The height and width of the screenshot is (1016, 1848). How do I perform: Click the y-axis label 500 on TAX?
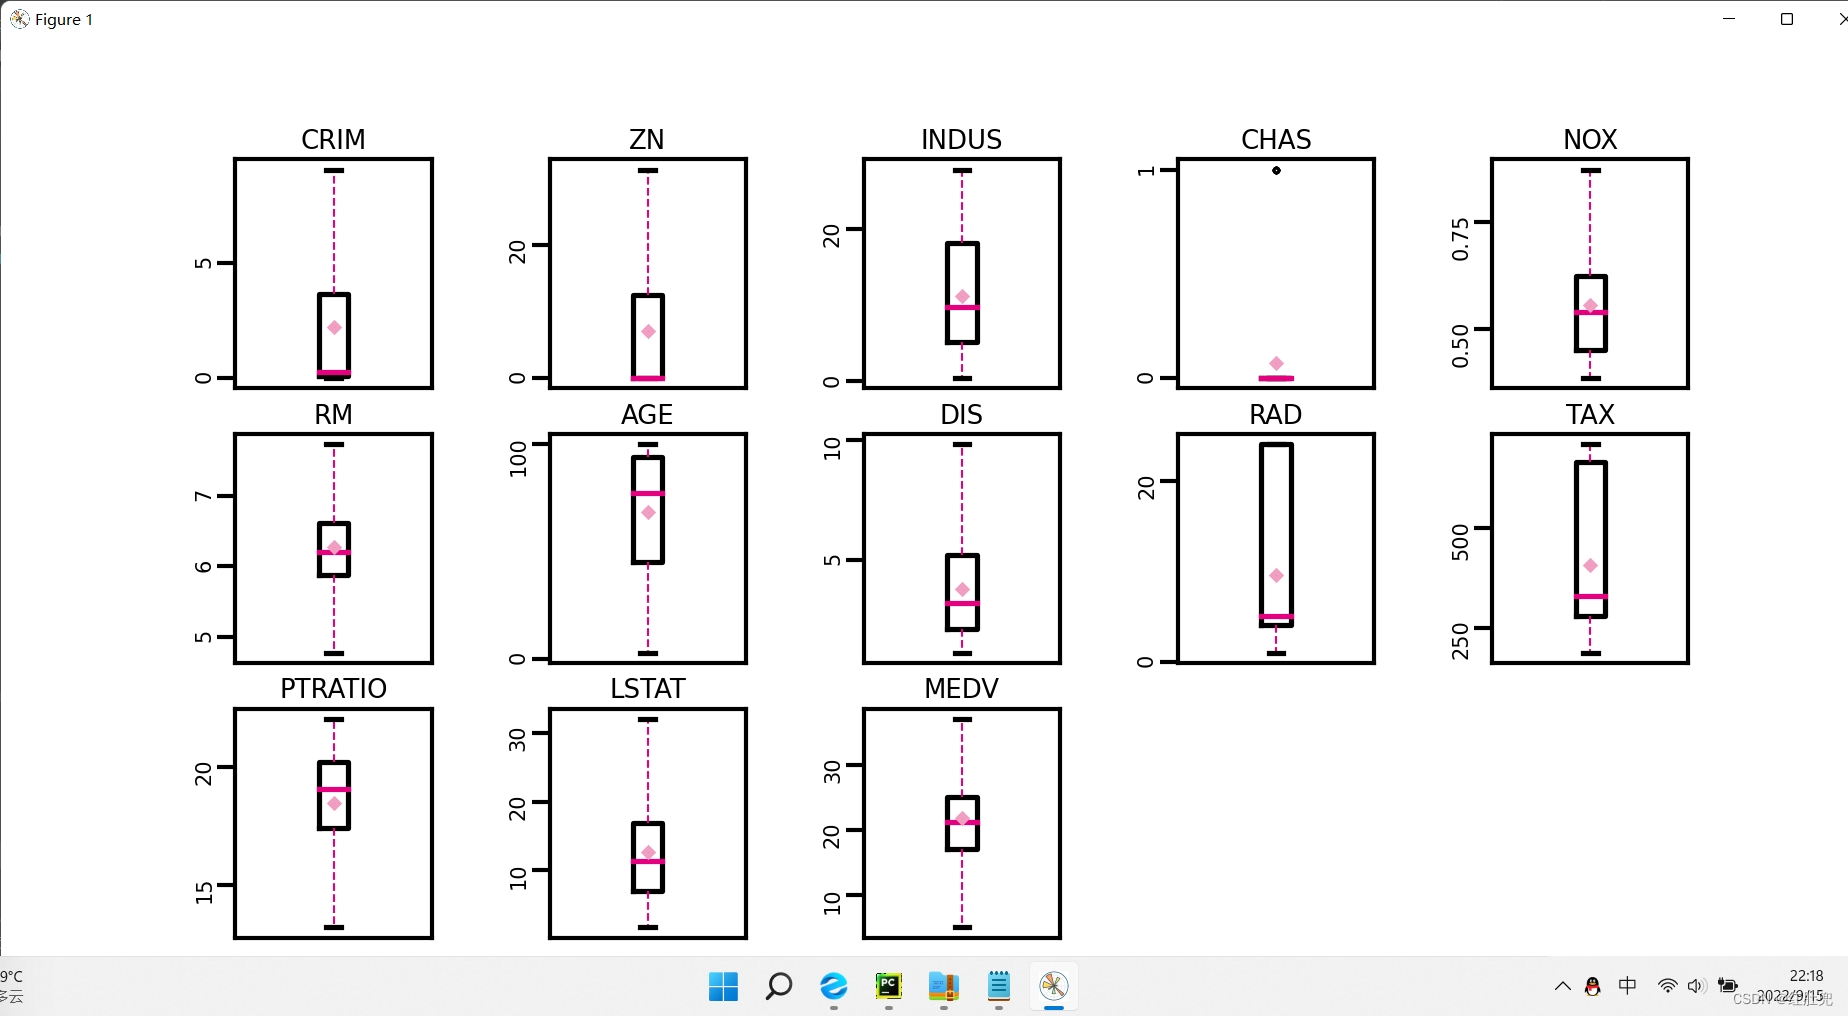click(x=1460, y=542)
